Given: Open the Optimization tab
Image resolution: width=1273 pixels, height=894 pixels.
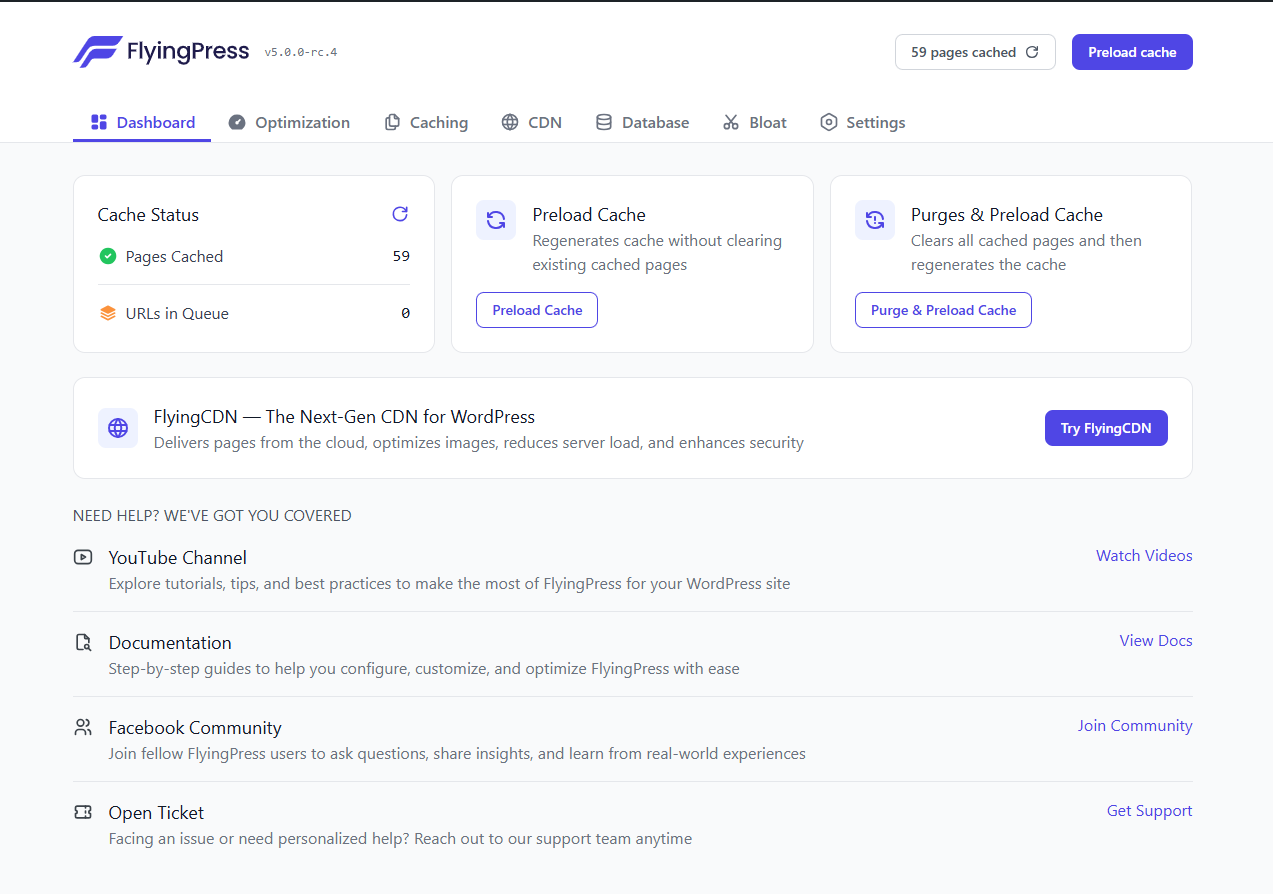Looking at the screenshot, I should [289, 122].
